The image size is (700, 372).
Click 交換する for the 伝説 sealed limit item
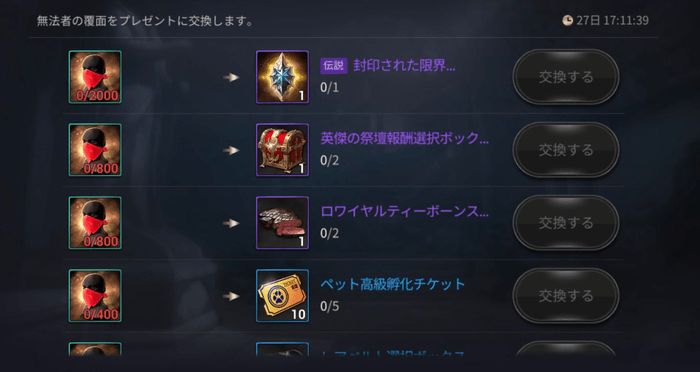tap(566, 77)
